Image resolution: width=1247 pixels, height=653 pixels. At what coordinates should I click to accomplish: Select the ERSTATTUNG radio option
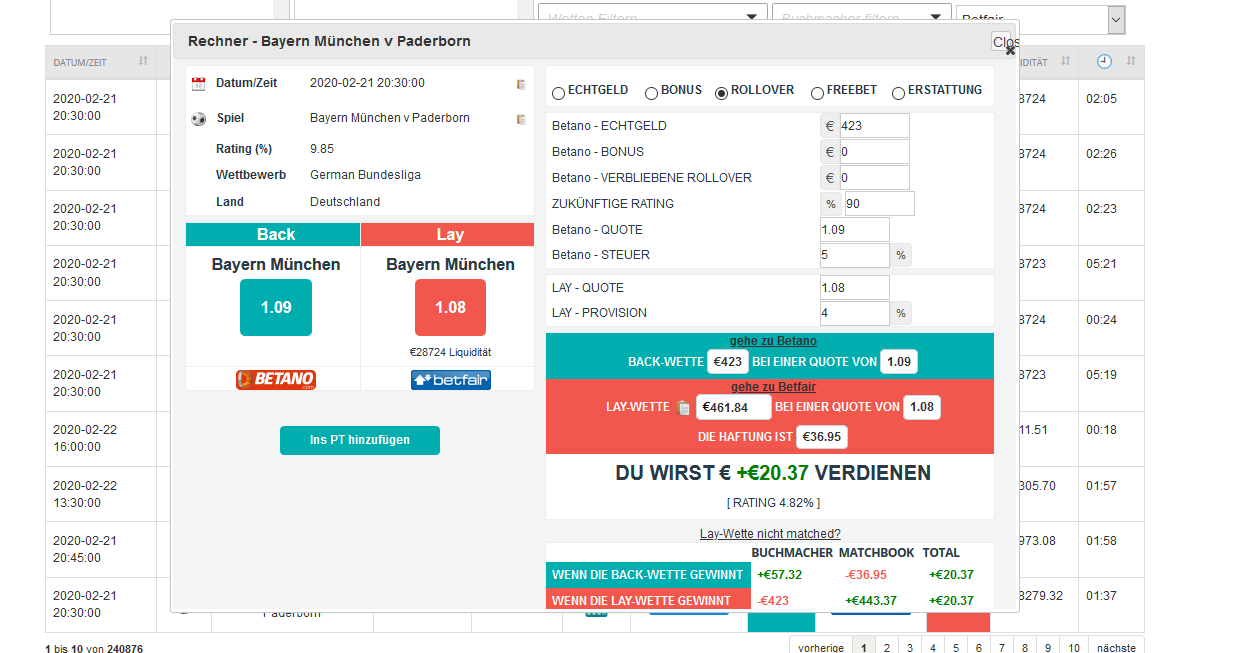coord(898,92)
